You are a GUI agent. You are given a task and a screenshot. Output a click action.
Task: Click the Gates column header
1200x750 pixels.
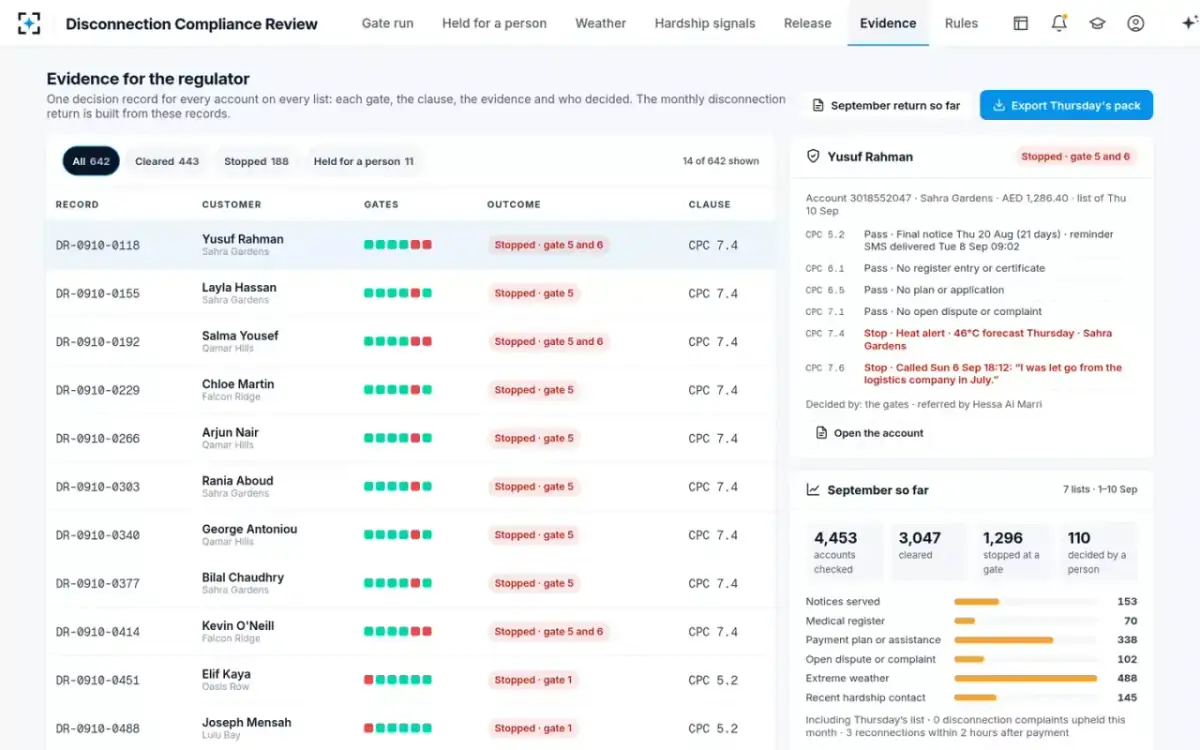pos(381,204)
